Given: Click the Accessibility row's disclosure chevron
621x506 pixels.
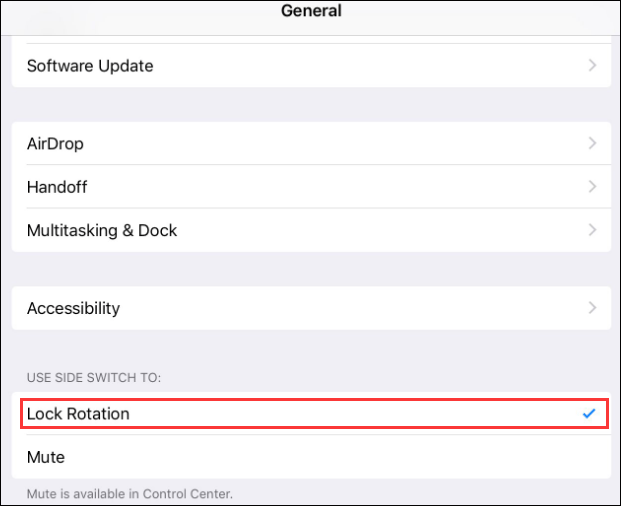Looking at the screenshot, I should [592, 308].
